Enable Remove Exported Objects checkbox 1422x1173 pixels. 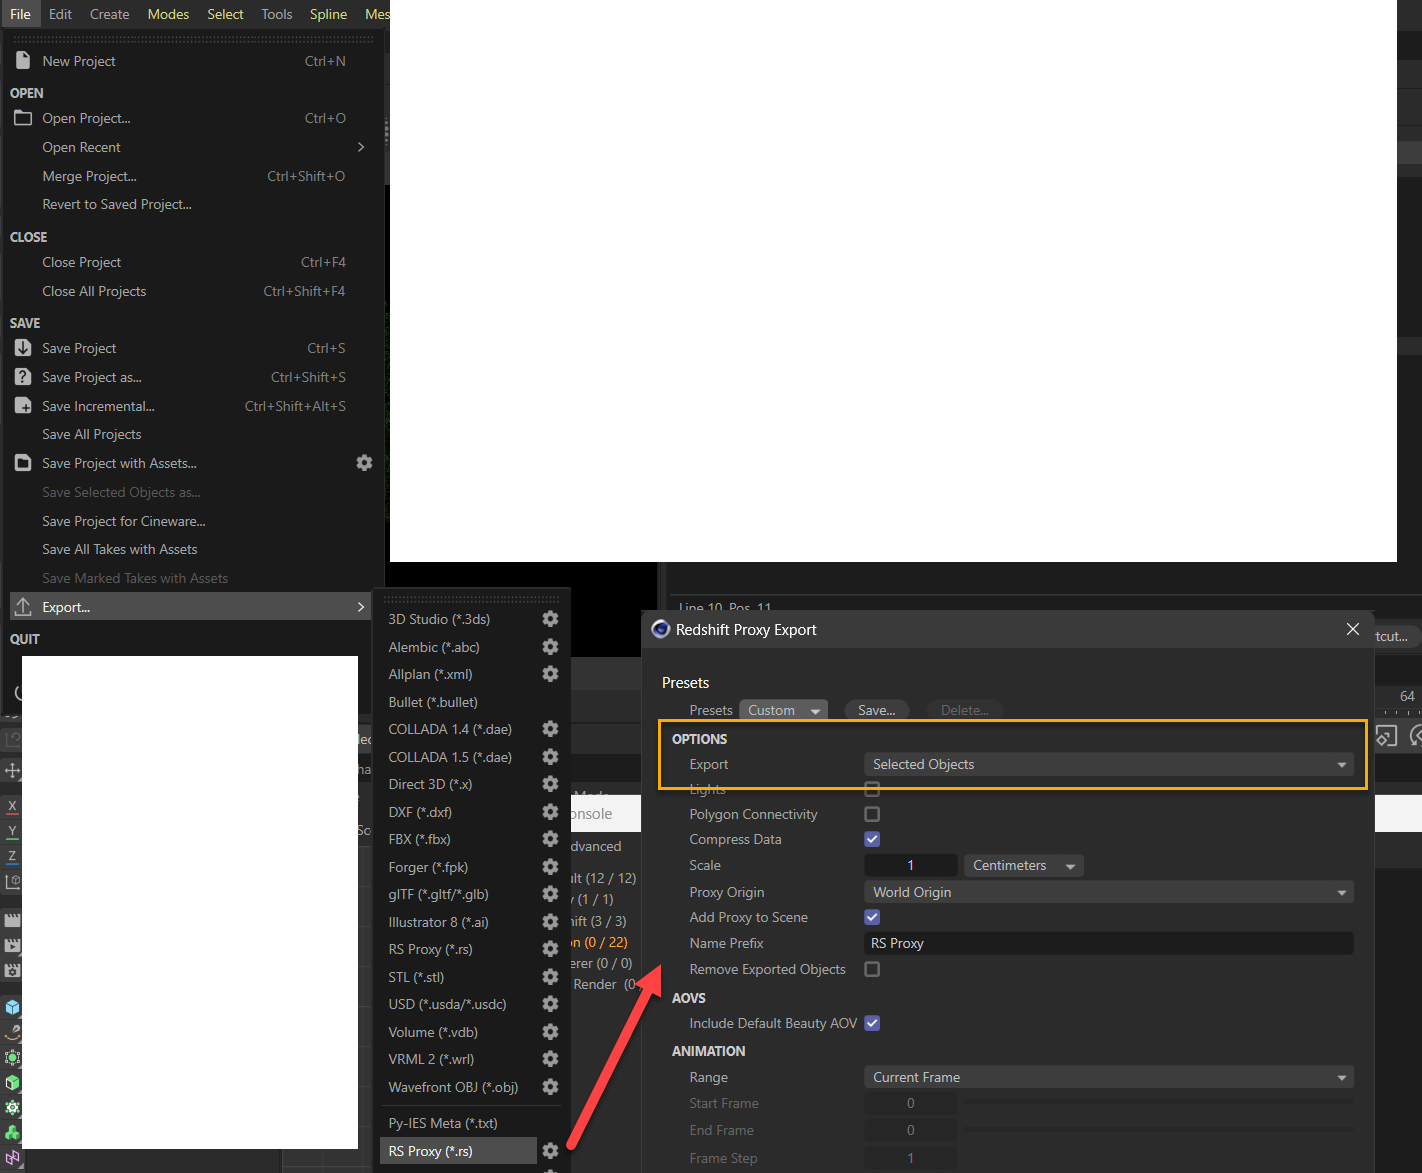pos(872,969)
